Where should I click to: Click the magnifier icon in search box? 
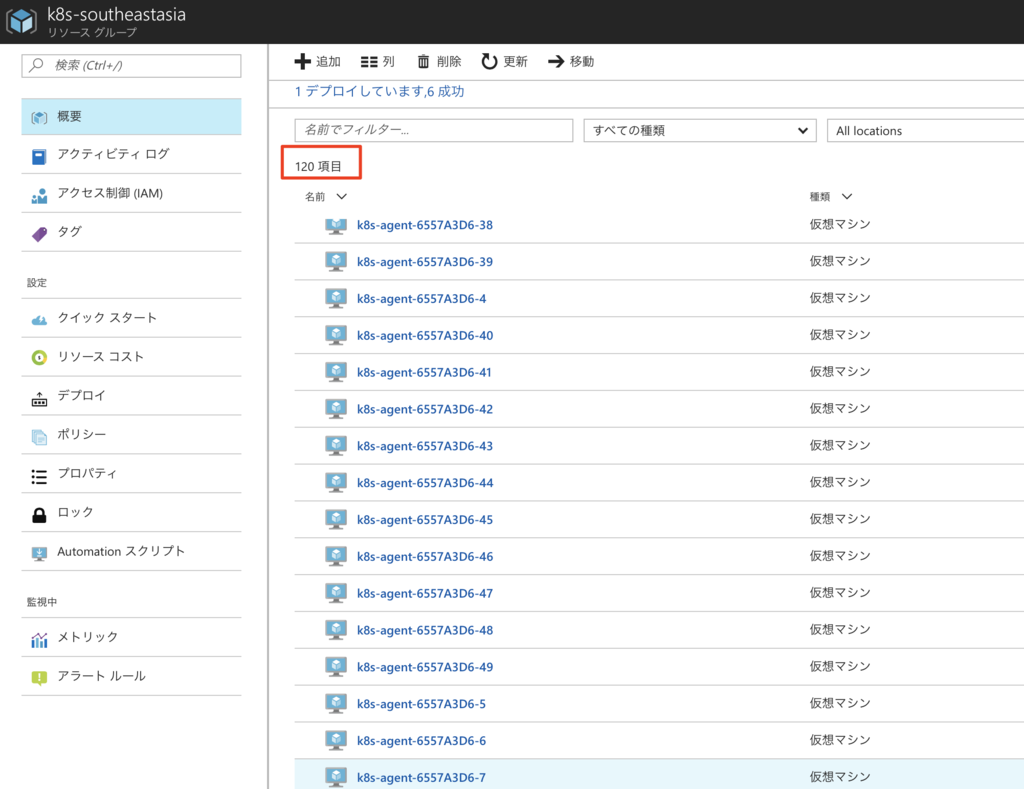(37, 65)
